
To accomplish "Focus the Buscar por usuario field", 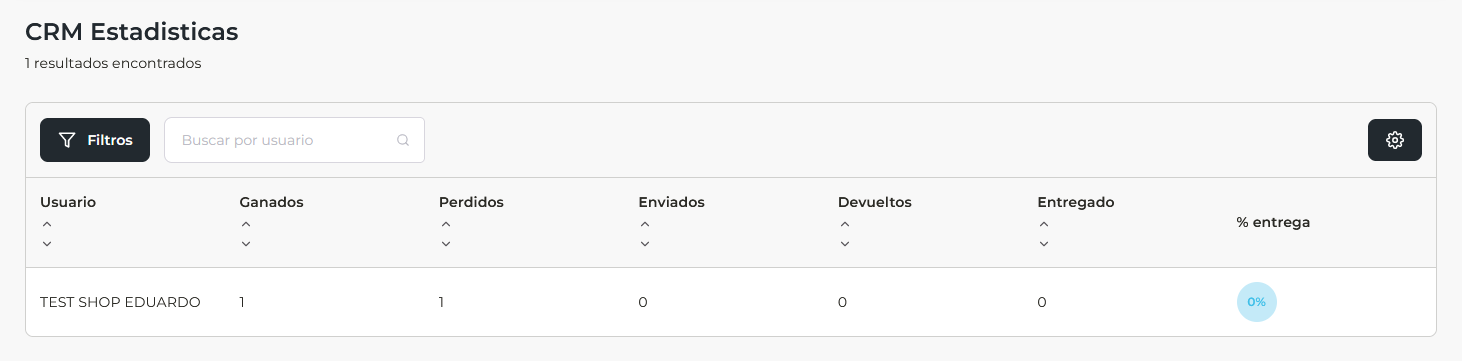I will [294, 140].
